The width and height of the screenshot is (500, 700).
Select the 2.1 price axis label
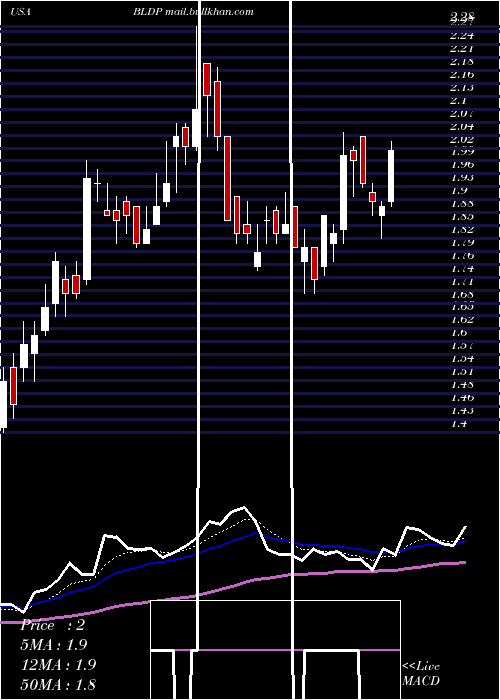click(459, 100)
